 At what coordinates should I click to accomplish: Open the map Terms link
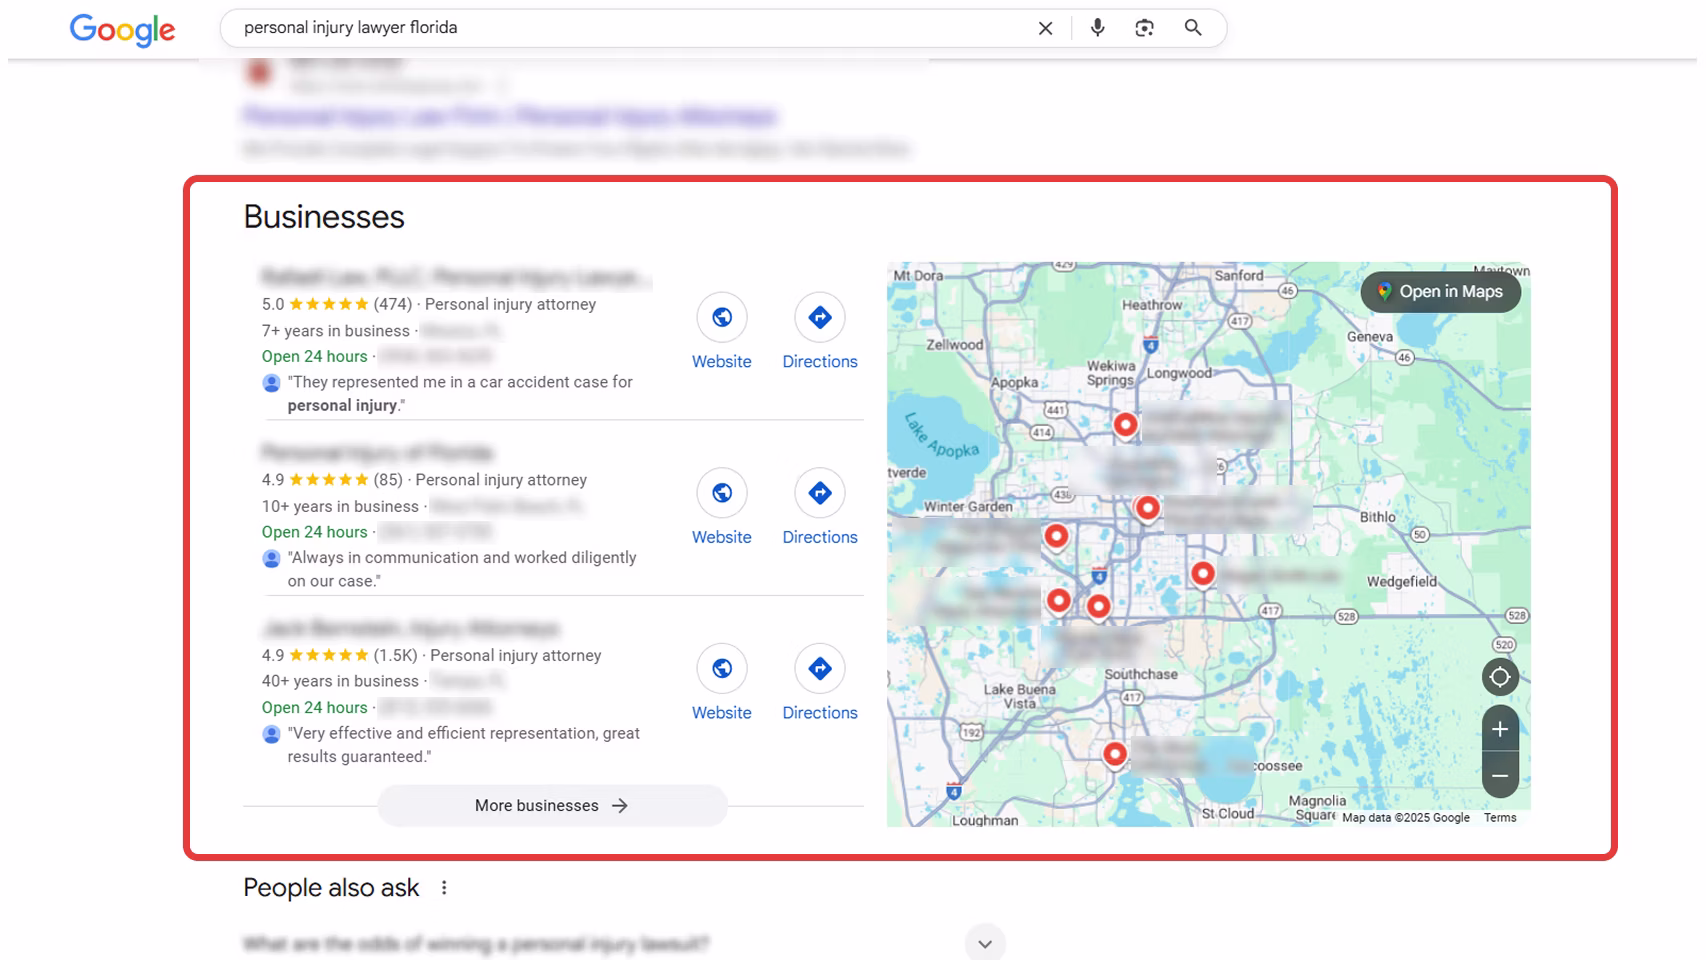pos(1500,818)
